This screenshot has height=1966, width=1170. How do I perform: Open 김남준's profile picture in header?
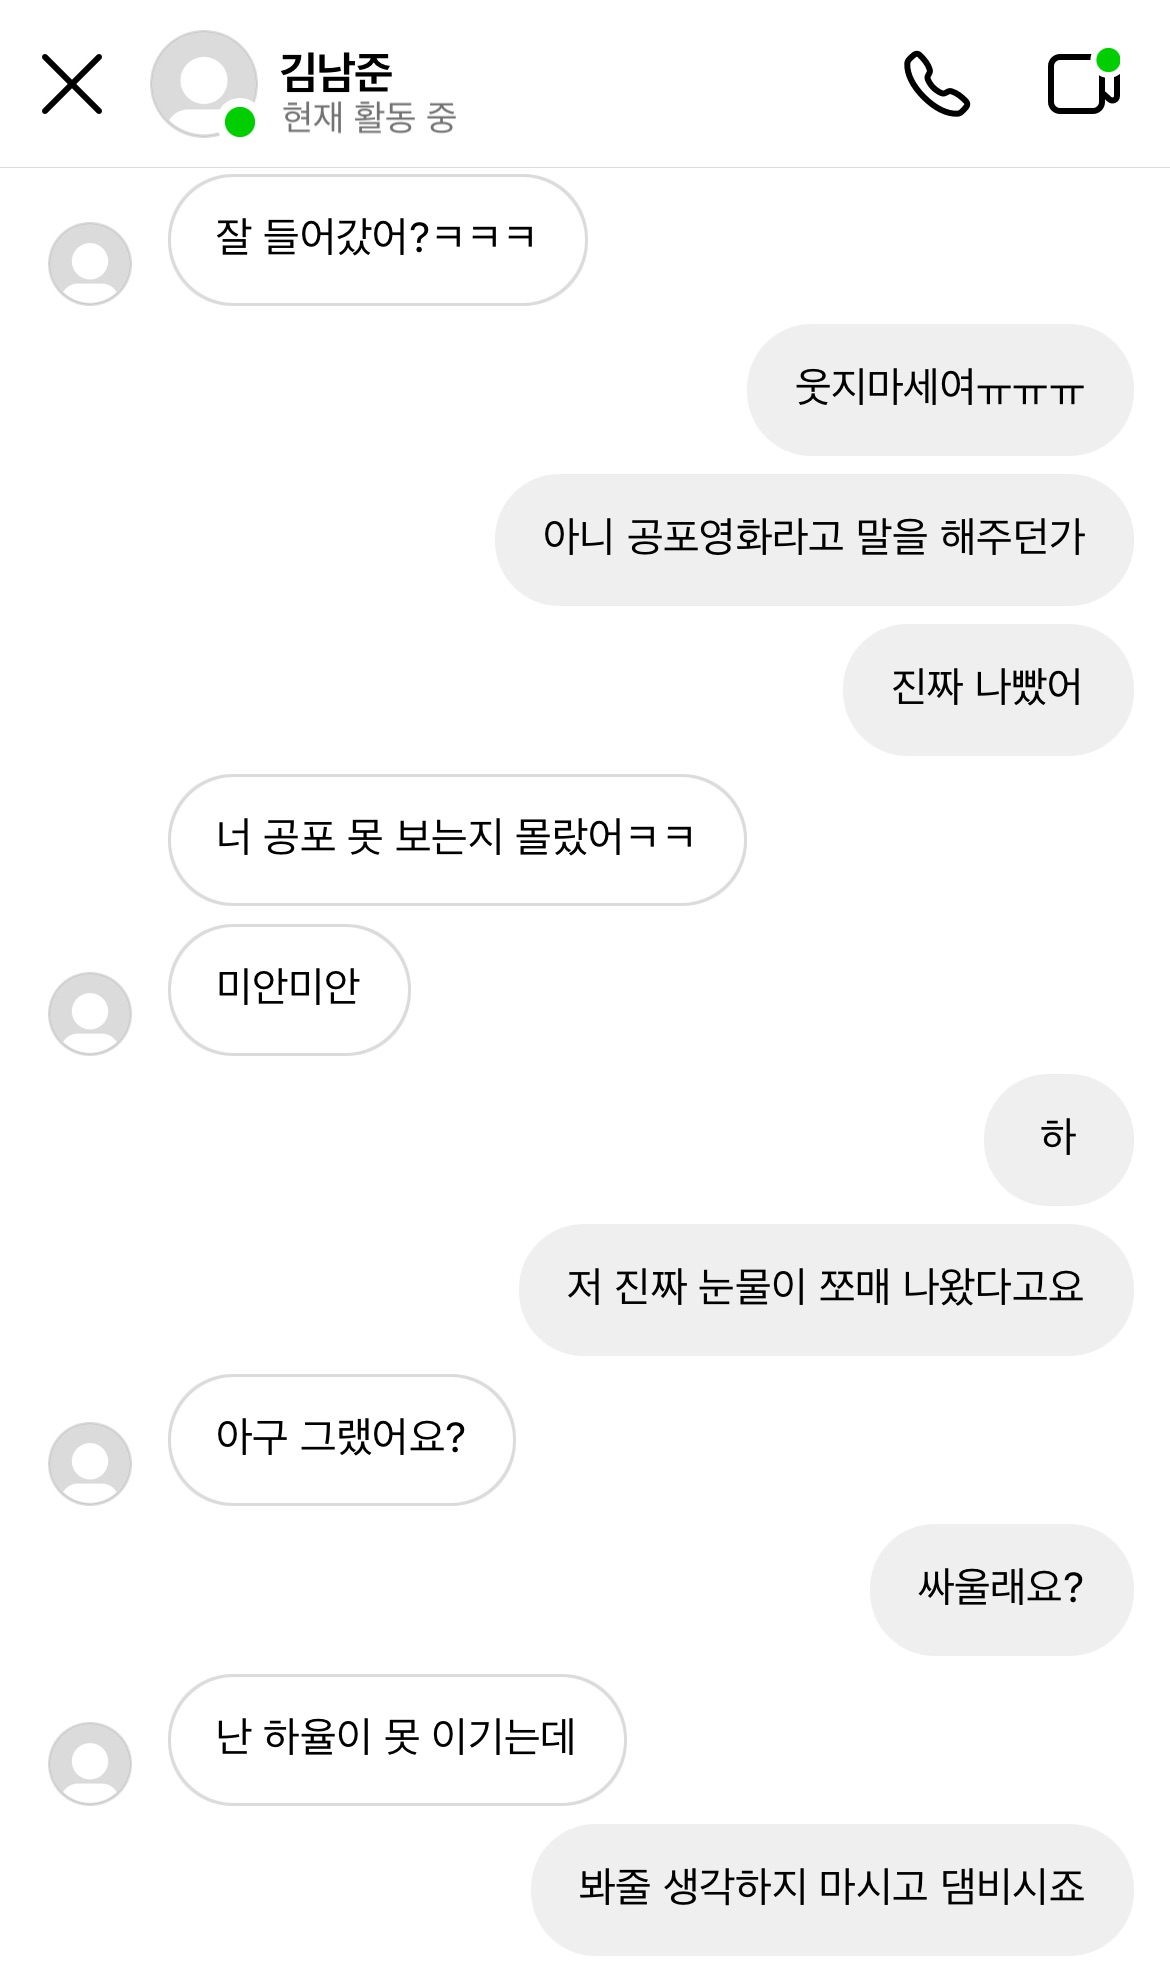203,84
